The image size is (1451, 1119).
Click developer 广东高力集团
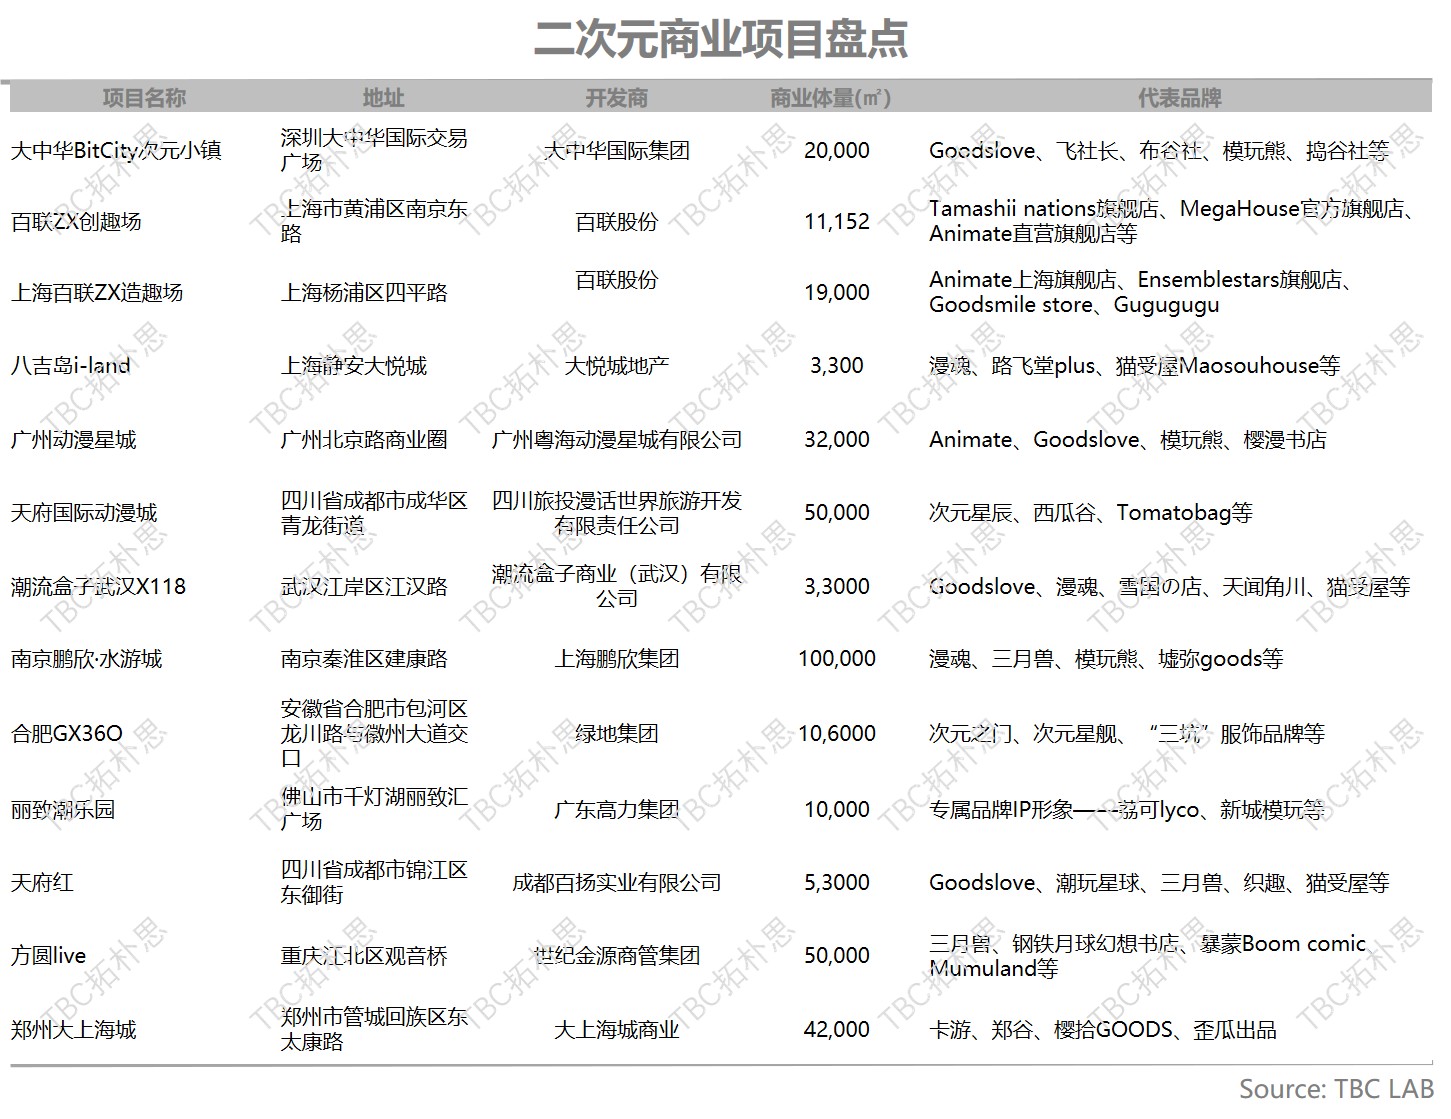617,809
